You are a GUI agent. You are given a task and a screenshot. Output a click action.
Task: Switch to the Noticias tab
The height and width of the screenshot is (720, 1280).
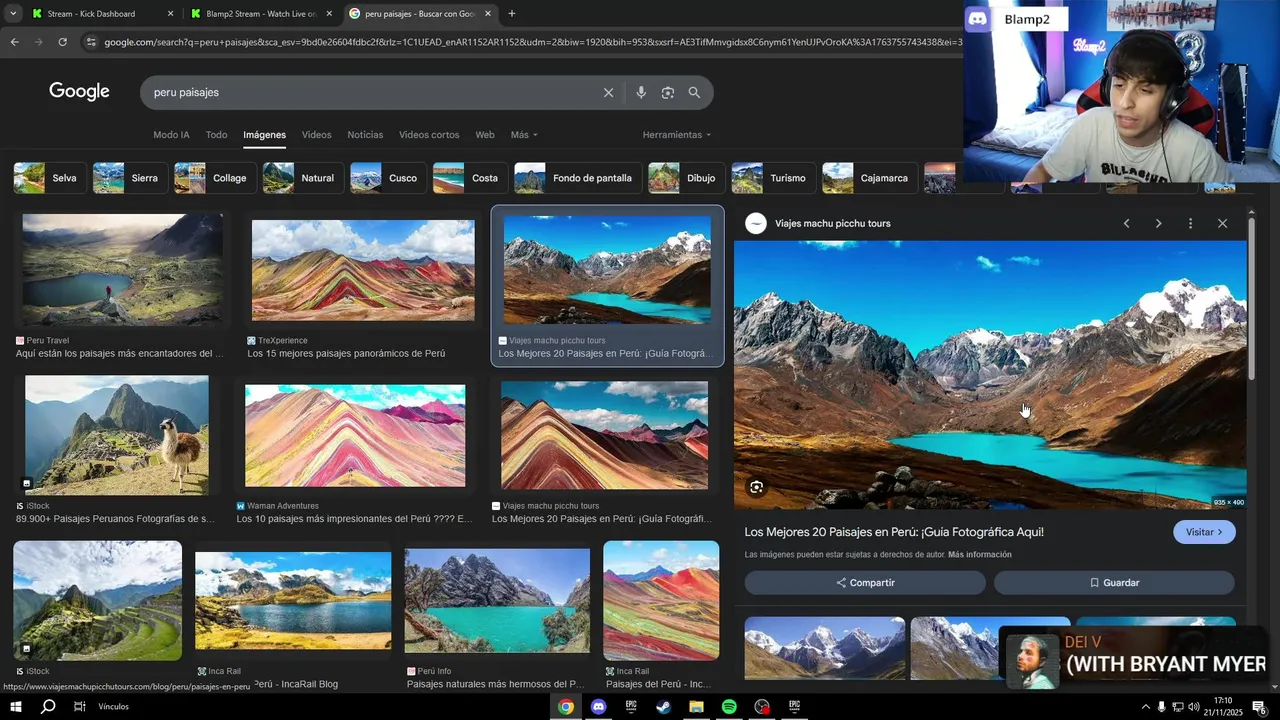pyautogui.click(x=365, y=135)
